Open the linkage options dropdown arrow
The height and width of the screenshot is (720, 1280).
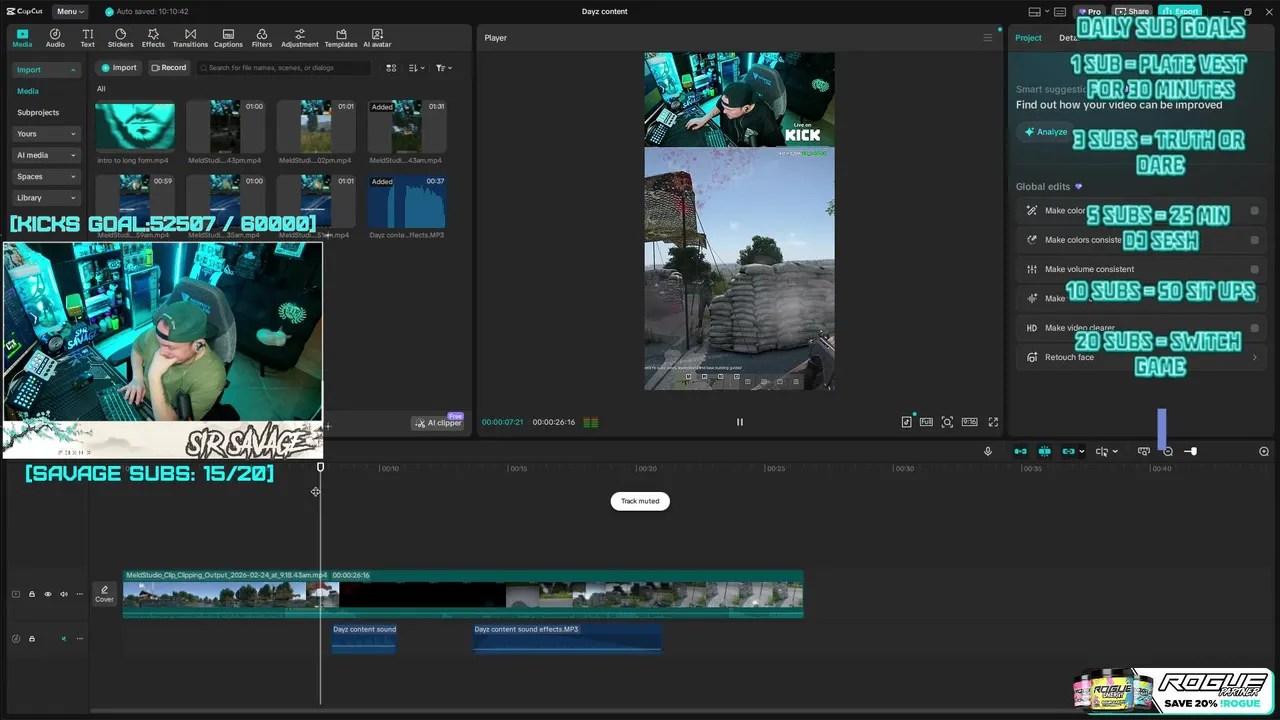point(1081,452)
